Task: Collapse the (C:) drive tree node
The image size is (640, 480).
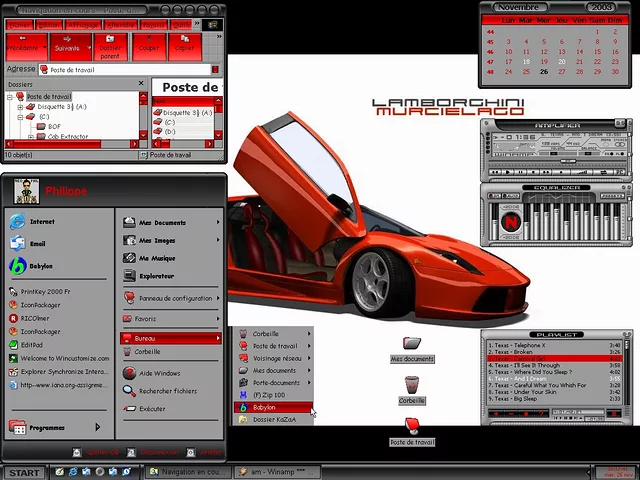Action: click(19, 117)
